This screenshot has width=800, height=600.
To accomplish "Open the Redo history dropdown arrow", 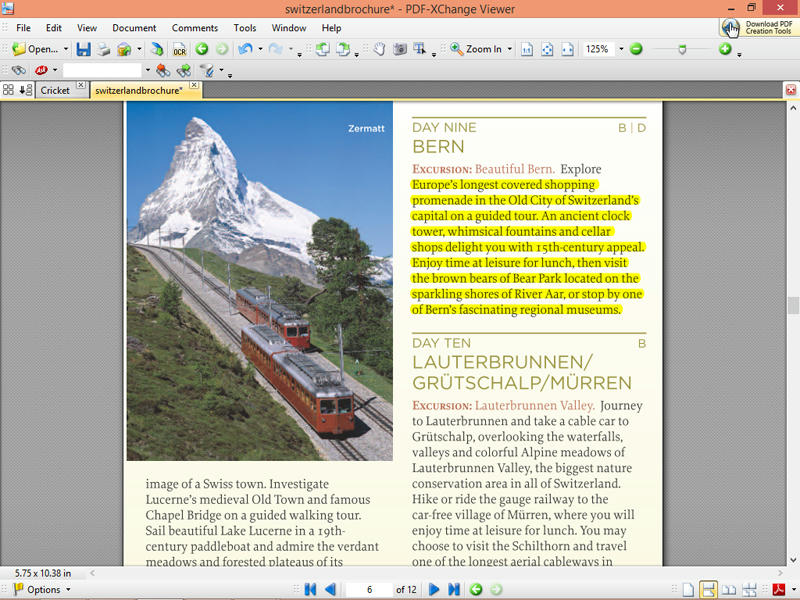I will tap(290, 49).
